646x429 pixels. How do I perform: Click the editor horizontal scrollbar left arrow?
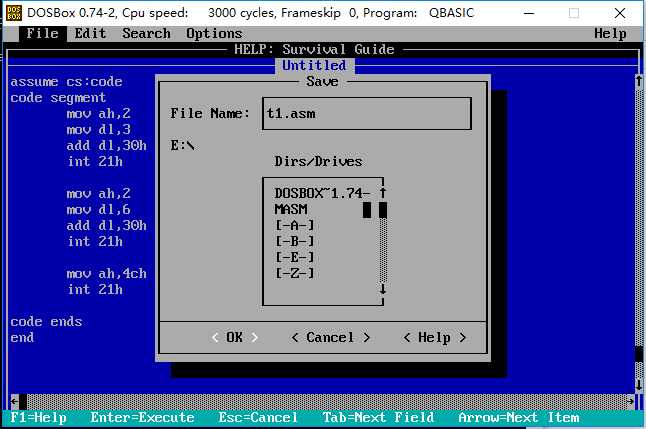[14, 401]
